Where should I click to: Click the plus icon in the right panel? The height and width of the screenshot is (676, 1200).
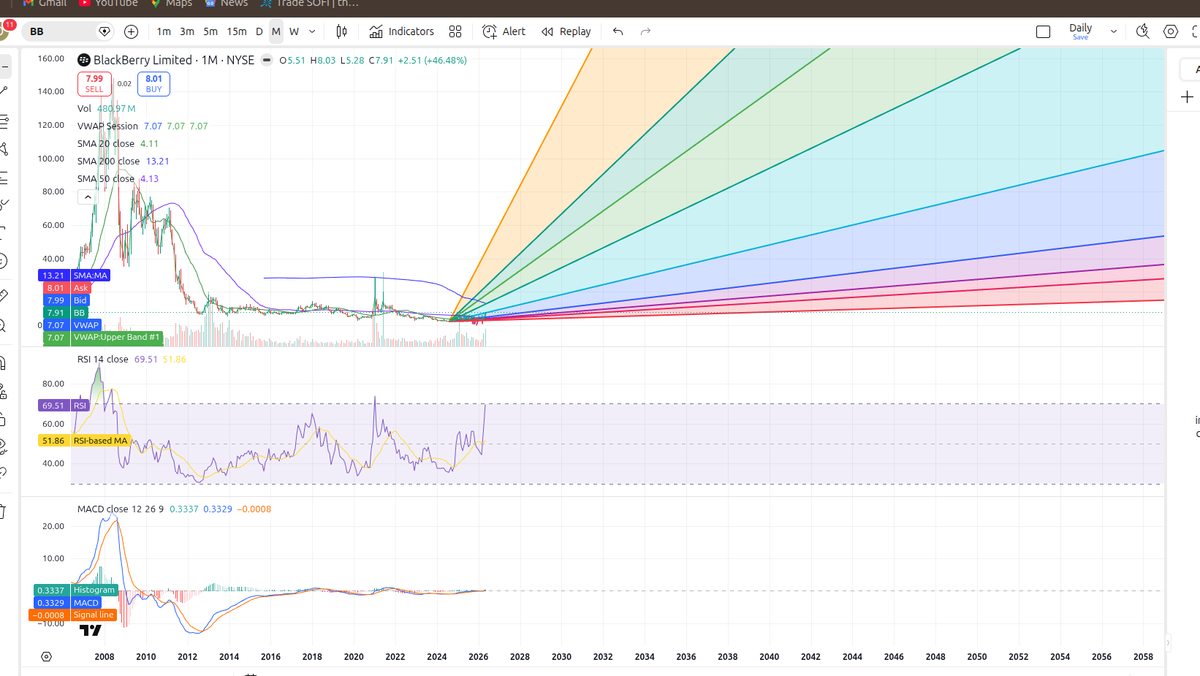[1187, 97]
